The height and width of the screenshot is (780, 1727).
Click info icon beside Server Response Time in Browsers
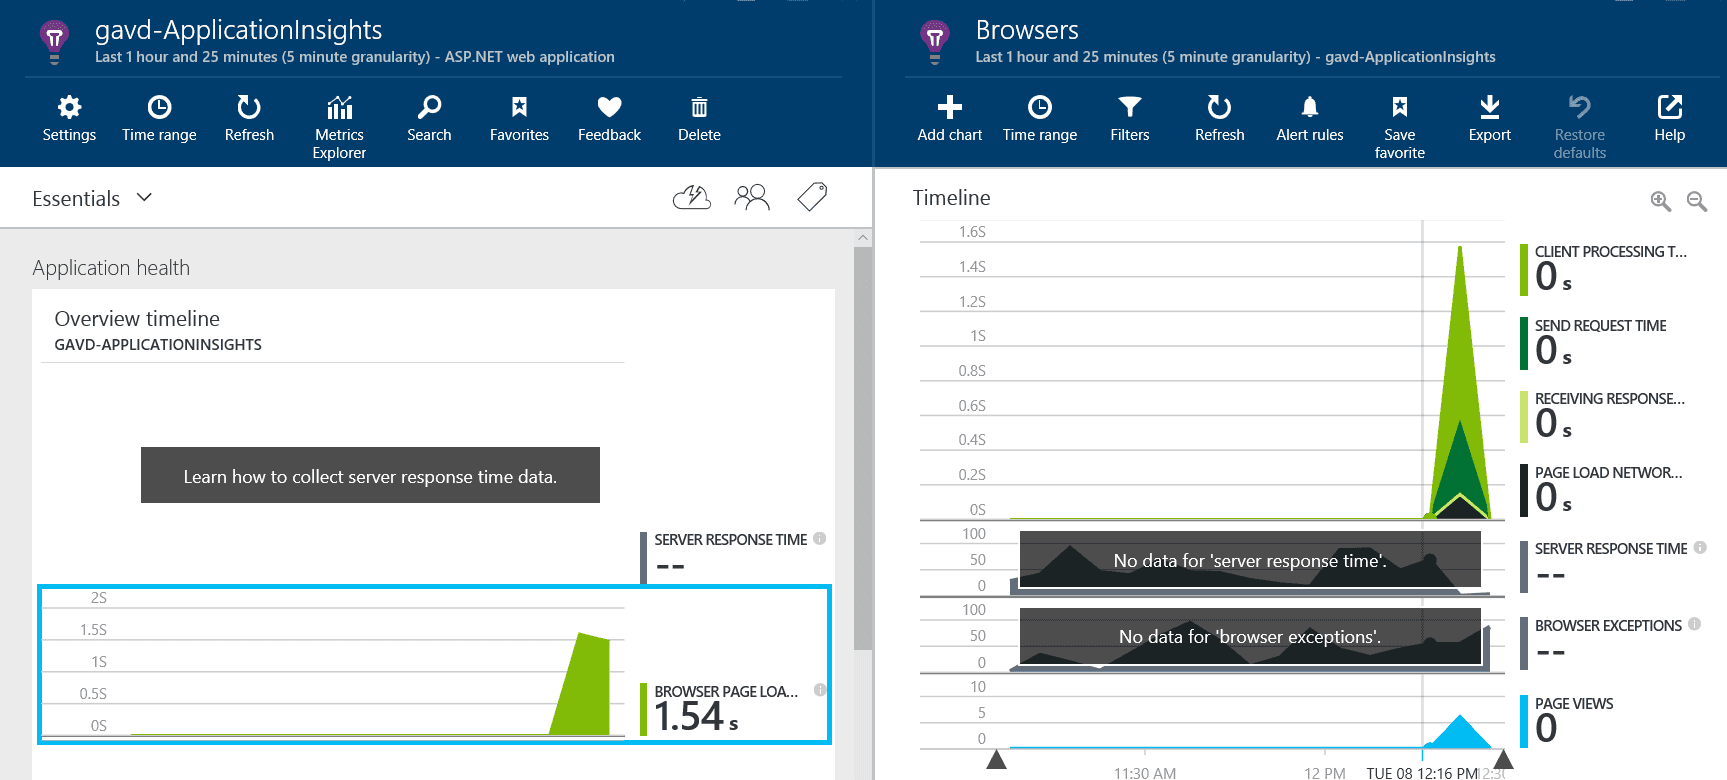click(x=1700, y=547)
